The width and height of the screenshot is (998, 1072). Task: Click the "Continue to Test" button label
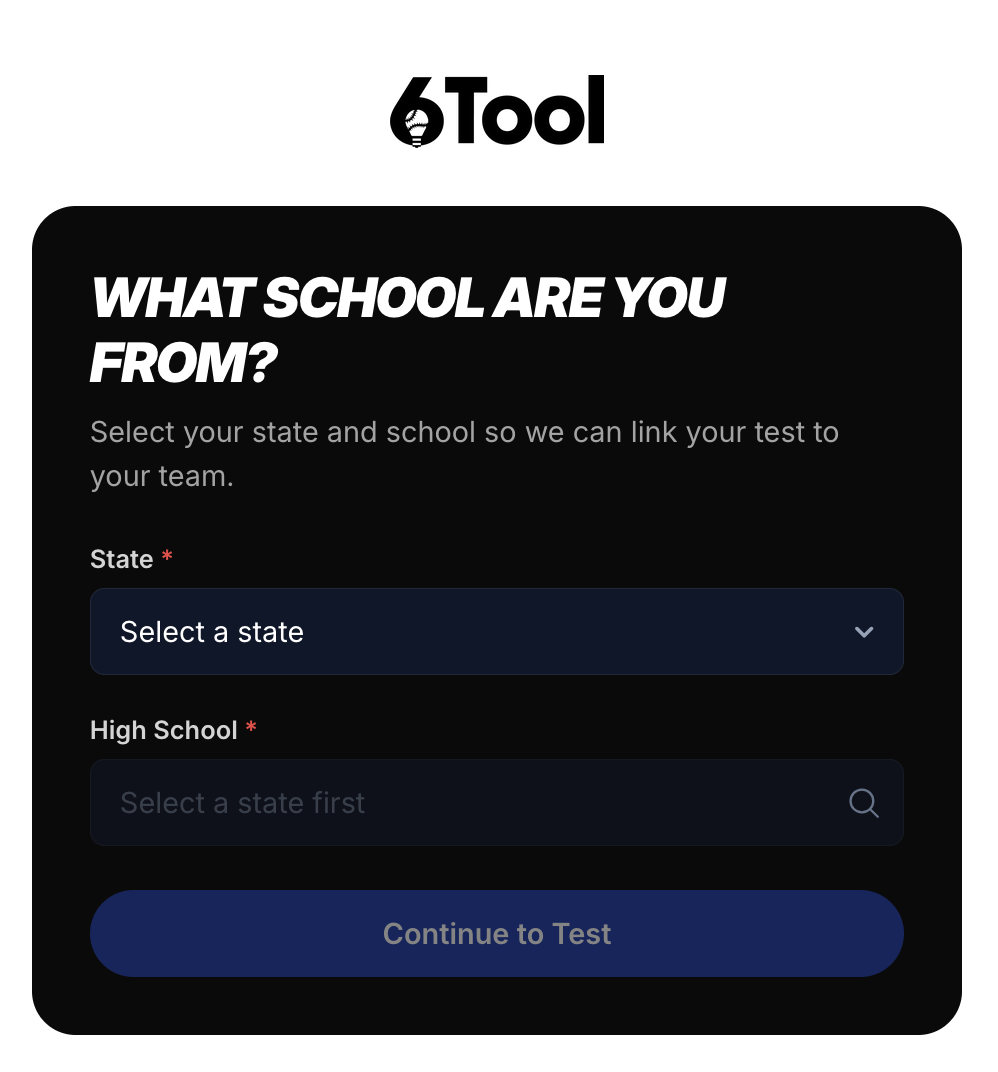pyautogui.click(x=497, y=934)
